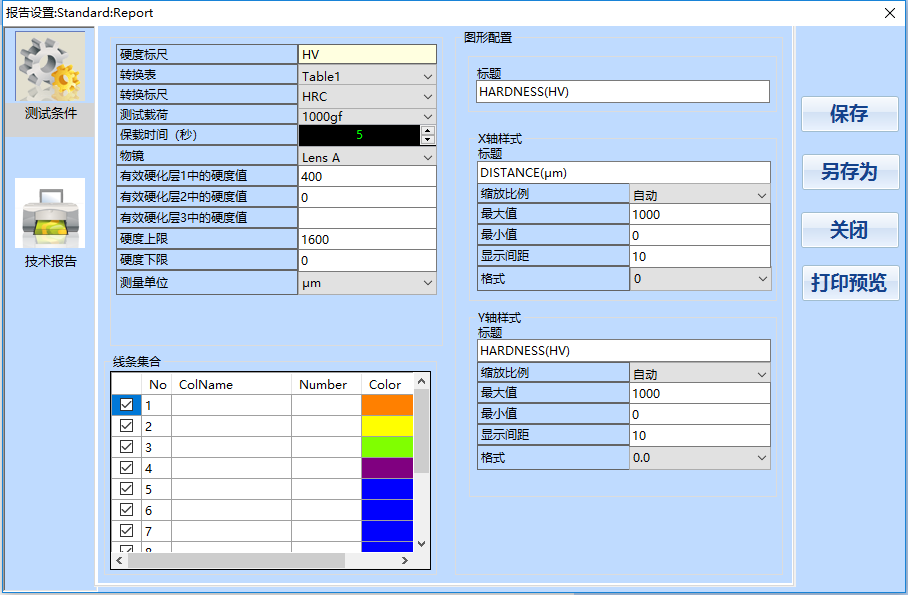Decrease 保载时间 with the down arrow
The width and height of the screenshot is (908, 595).
pyautogui.click(x=428, y=141)
